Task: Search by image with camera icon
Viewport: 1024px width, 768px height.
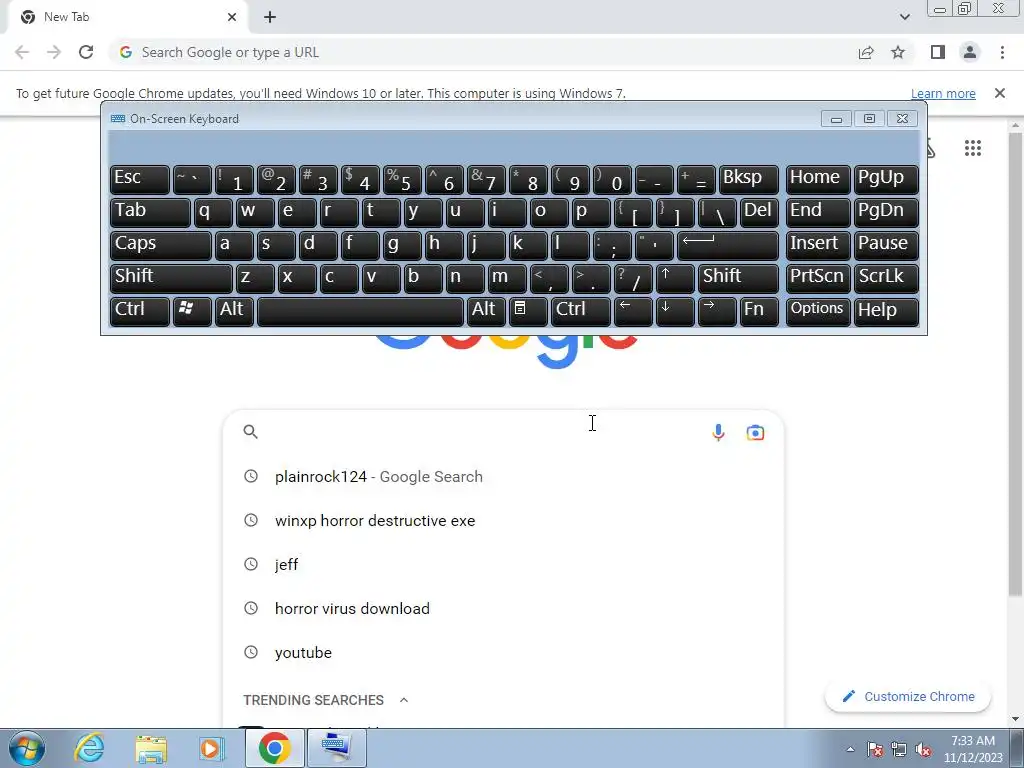Action: pos(755,432)
